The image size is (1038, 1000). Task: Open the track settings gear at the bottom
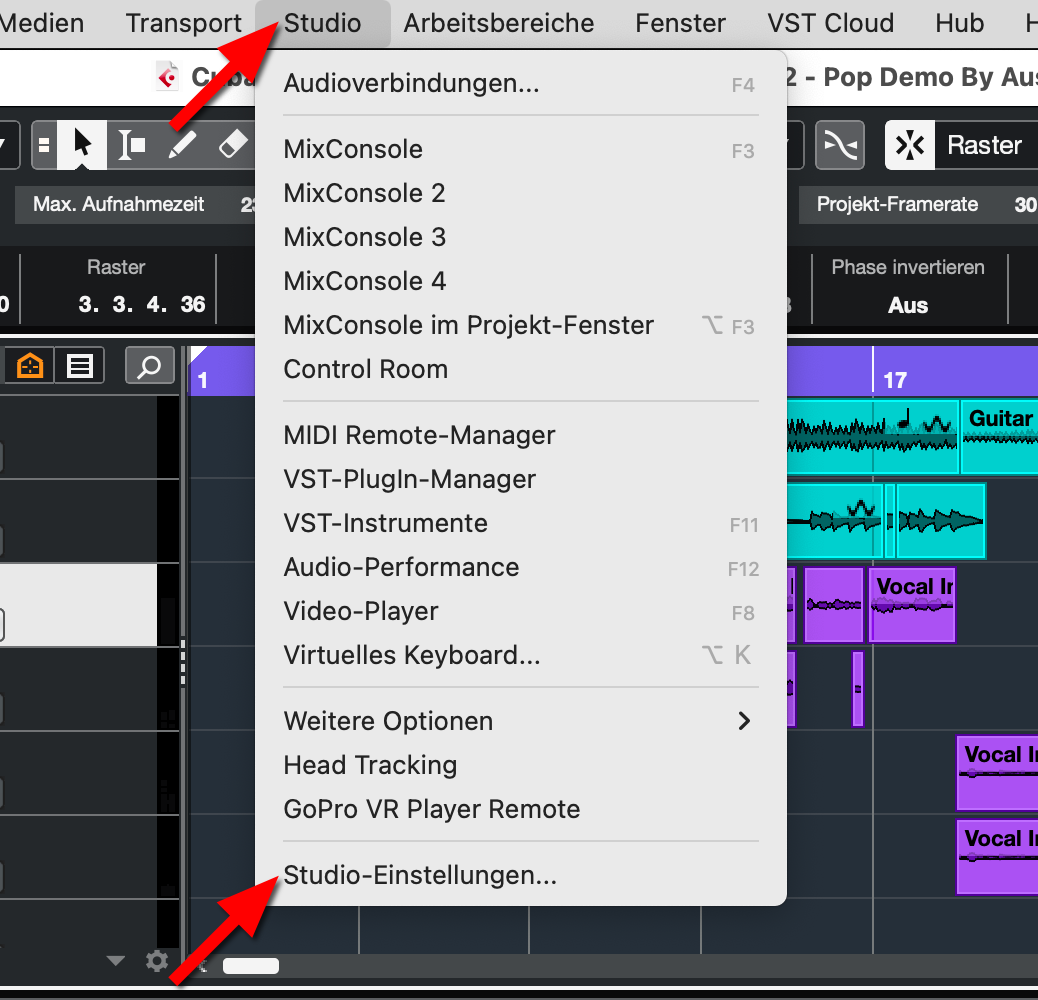[x=157, y=961]
